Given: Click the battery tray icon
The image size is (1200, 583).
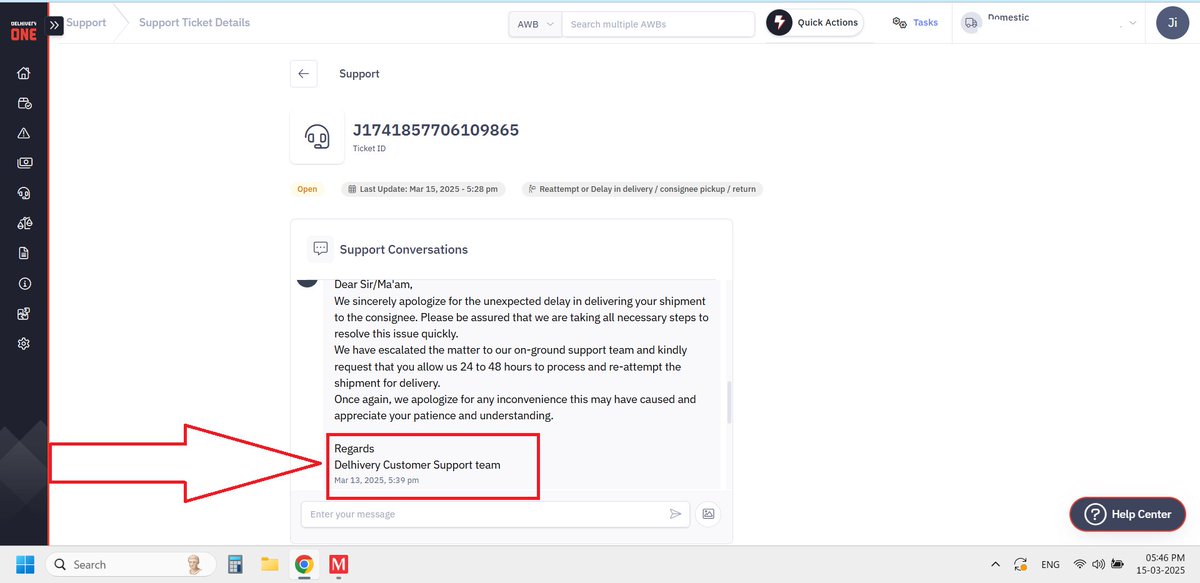Looking at the screenshot, I should pos(1117,565).
